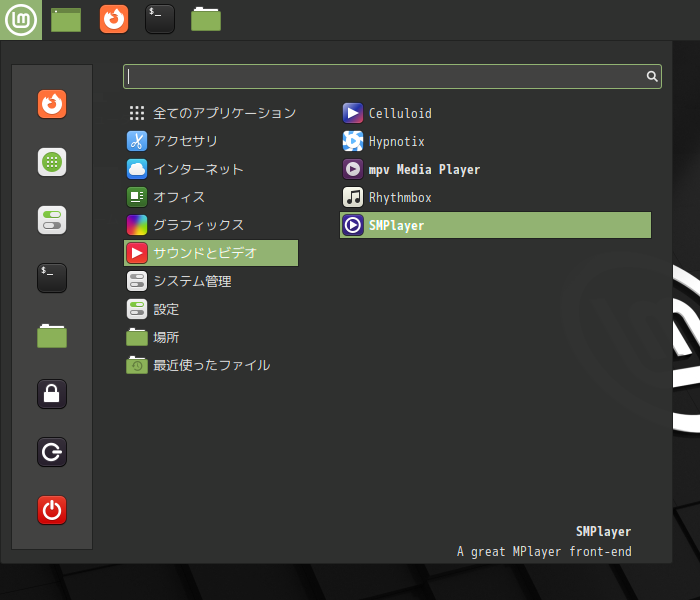Click the rainbow icon beside グラフィックス
Viewport: 700px width, 600px height.
point(137,225)
